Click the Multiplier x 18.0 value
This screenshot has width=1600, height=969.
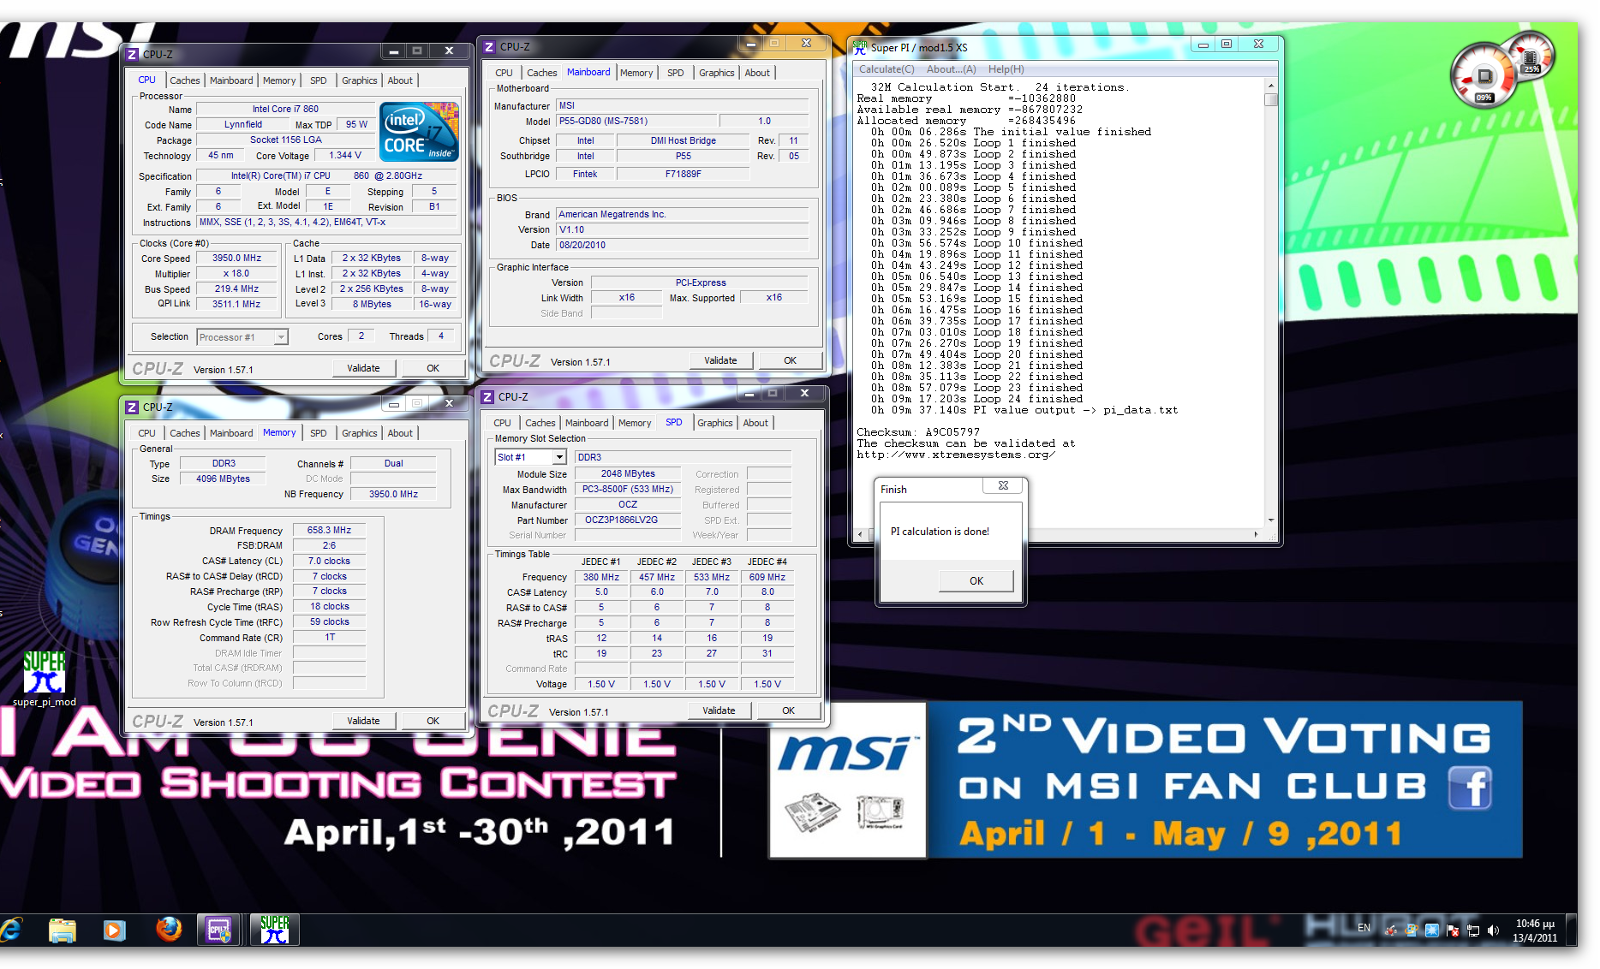pos(237,273)
